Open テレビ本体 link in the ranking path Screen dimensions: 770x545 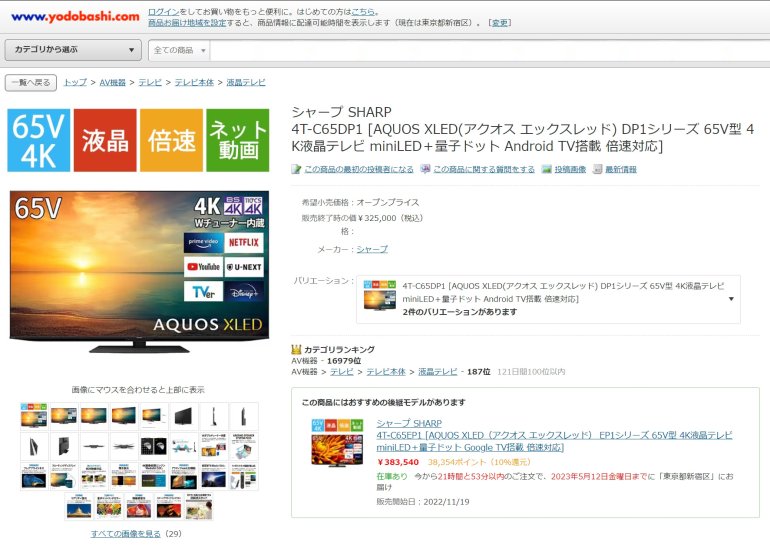point(386,372)
